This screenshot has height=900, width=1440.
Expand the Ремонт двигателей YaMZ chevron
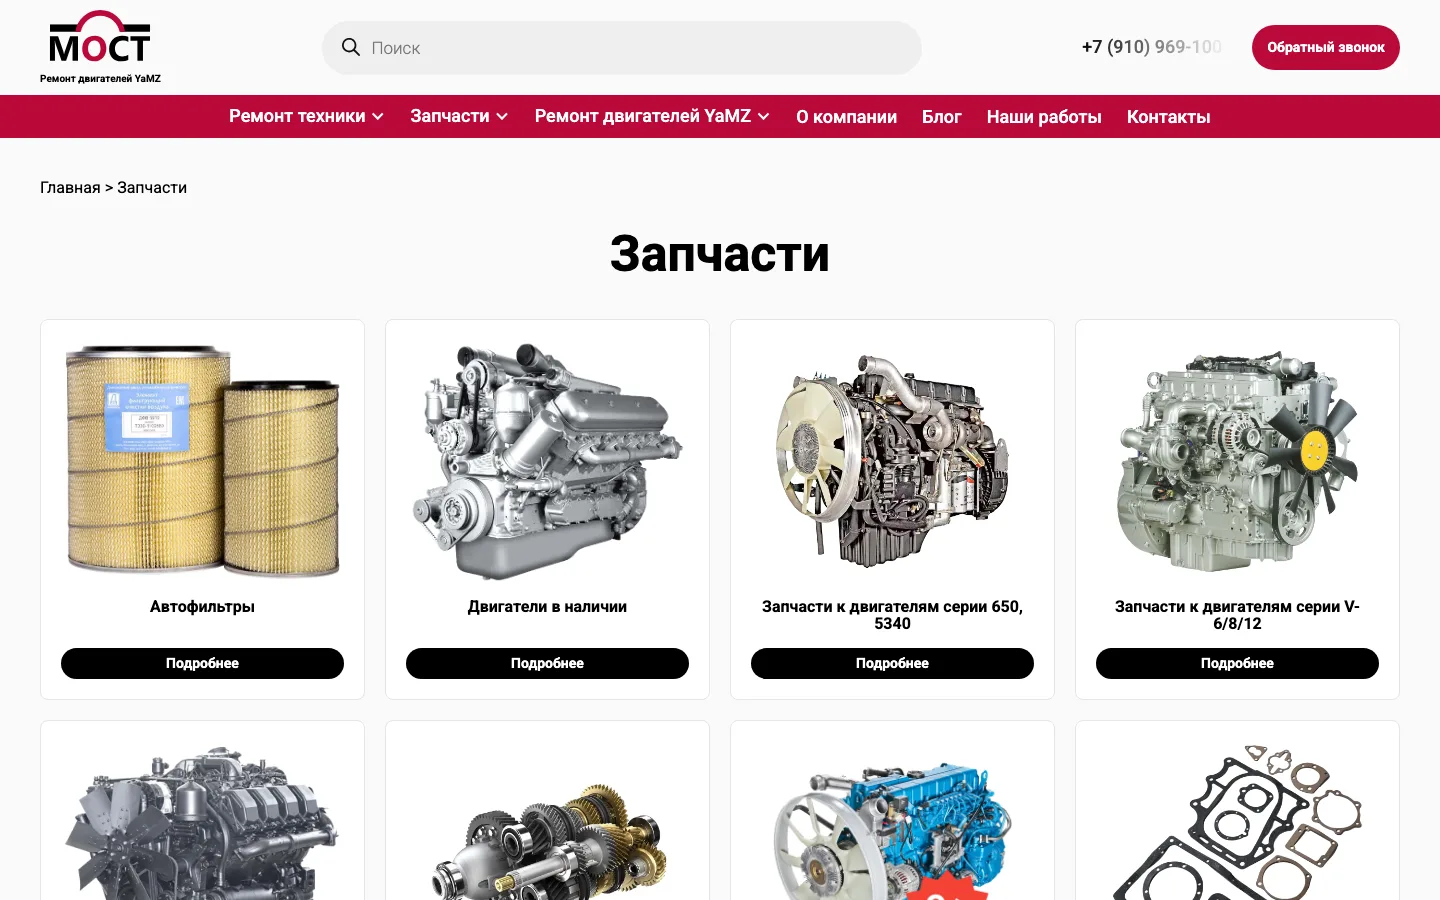(x=764, y=117)
